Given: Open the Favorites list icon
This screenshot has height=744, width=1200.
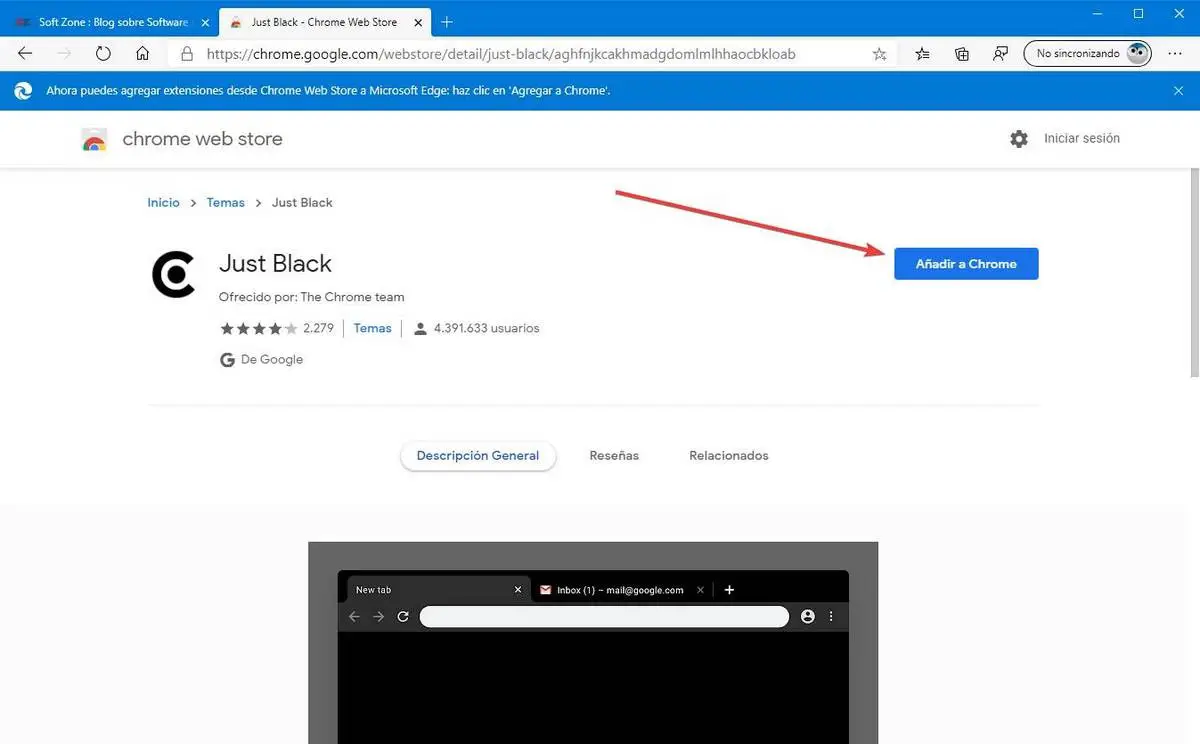Looking at the screenshot, I should [x=922, y=54].
